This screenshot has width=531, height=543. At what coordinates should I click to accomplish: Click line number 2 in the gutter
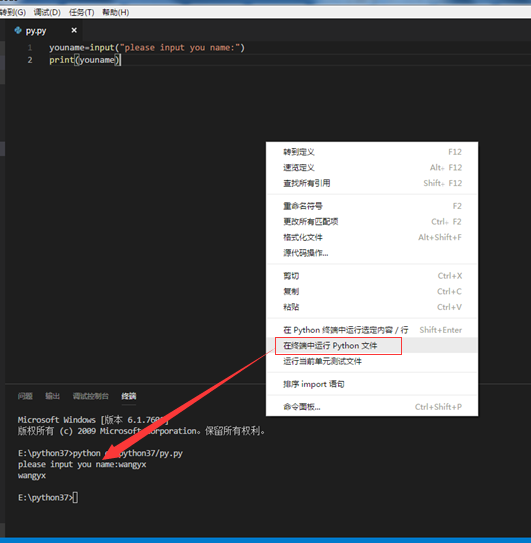click(30, 60)
